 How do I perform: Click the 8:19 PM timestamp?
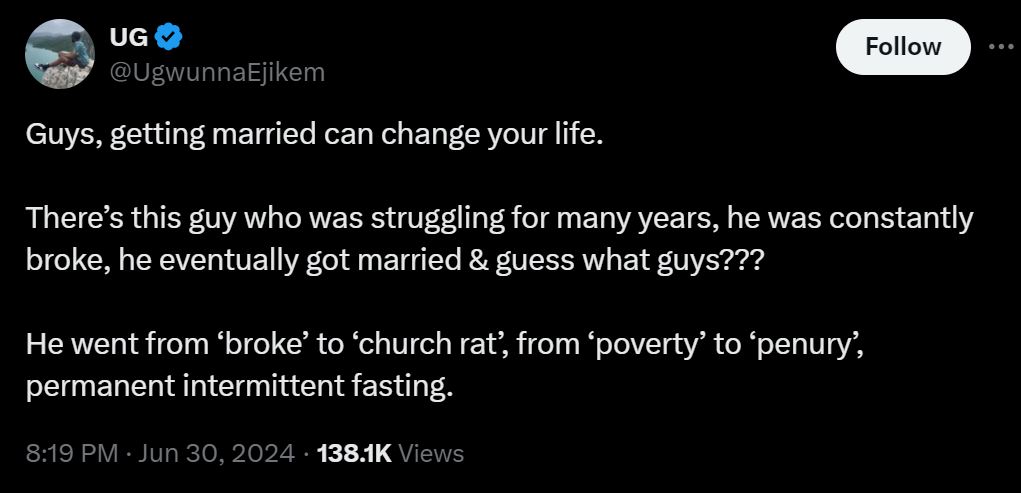tap(72, 453)
